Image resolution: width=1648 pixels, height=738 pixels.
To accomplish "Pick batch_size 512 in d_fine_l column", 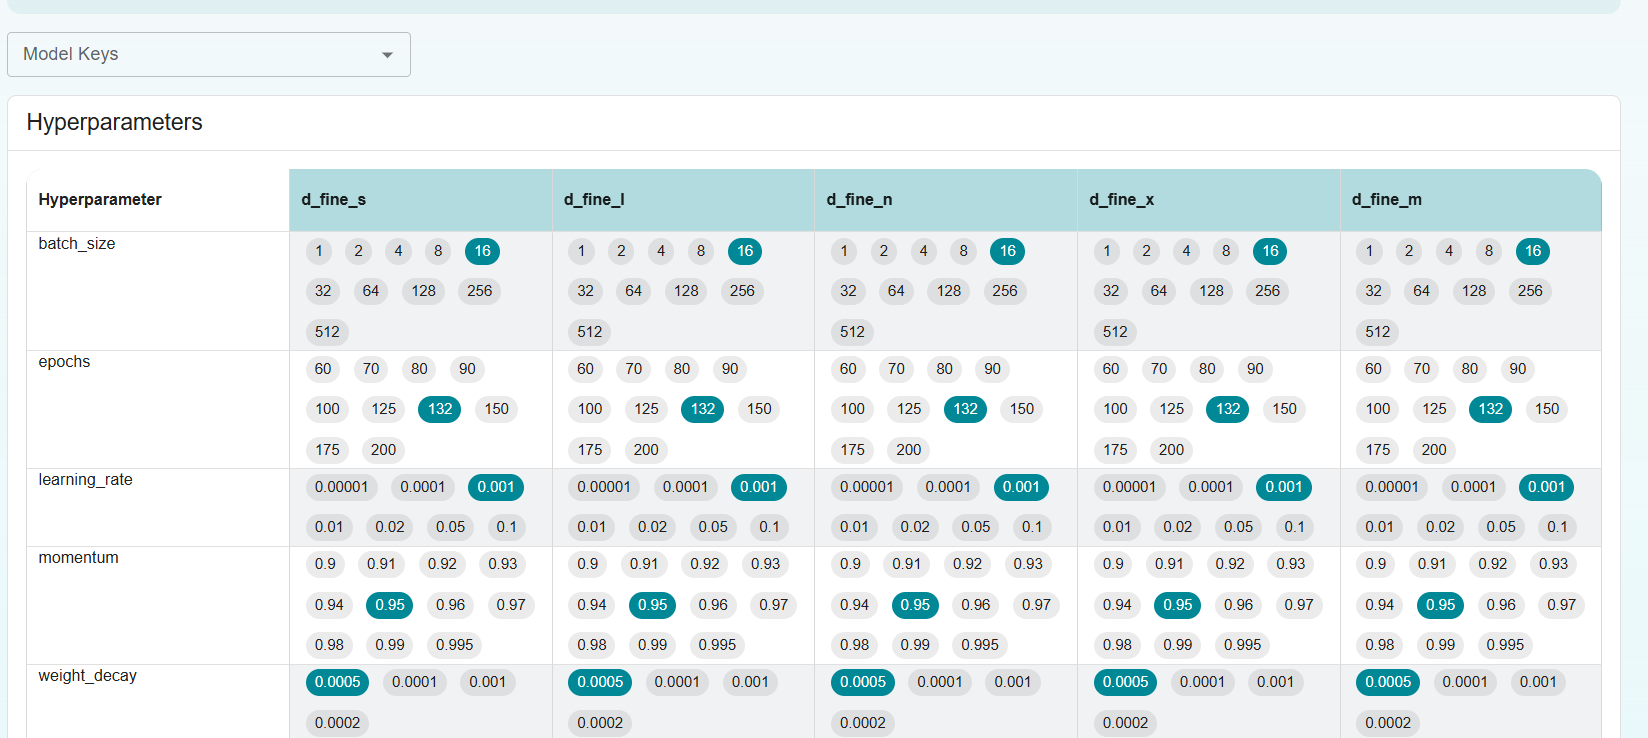I will click(x=590, y=332).
